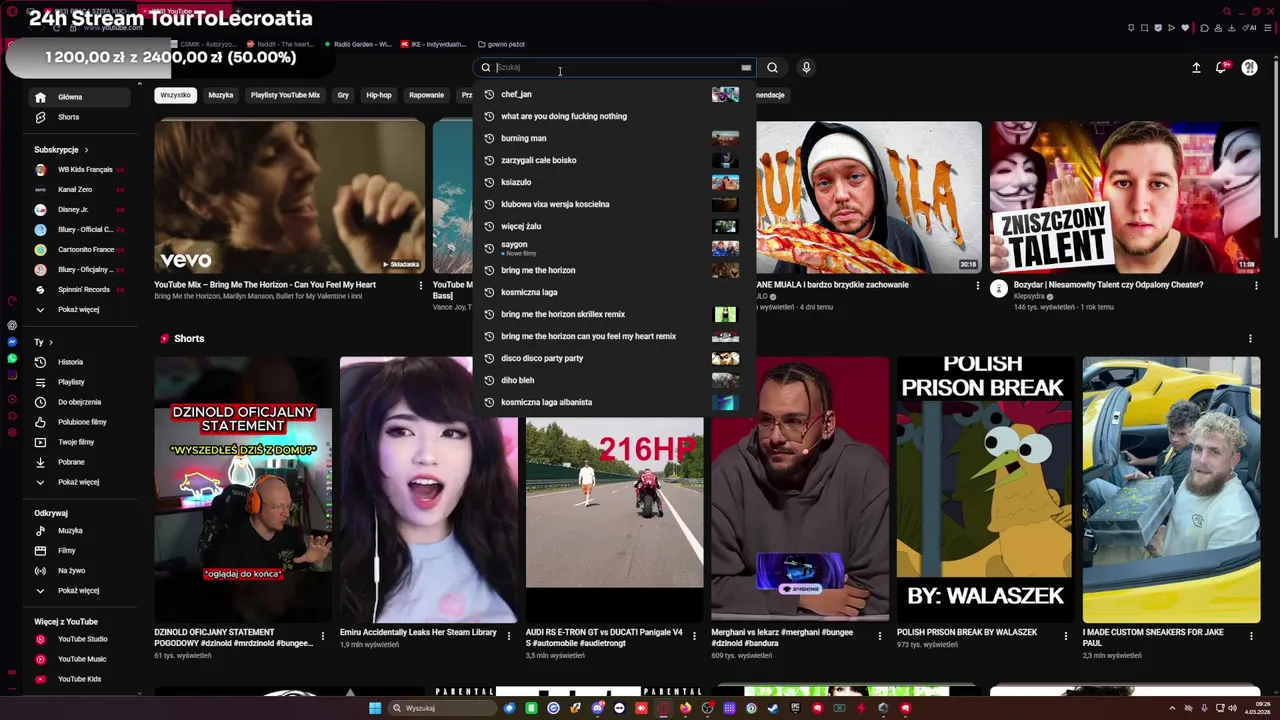Open options for POLISH PRISON BREAK short
The height and width of the screenshot is (720, 1280).
click(x=1065, y=636)
